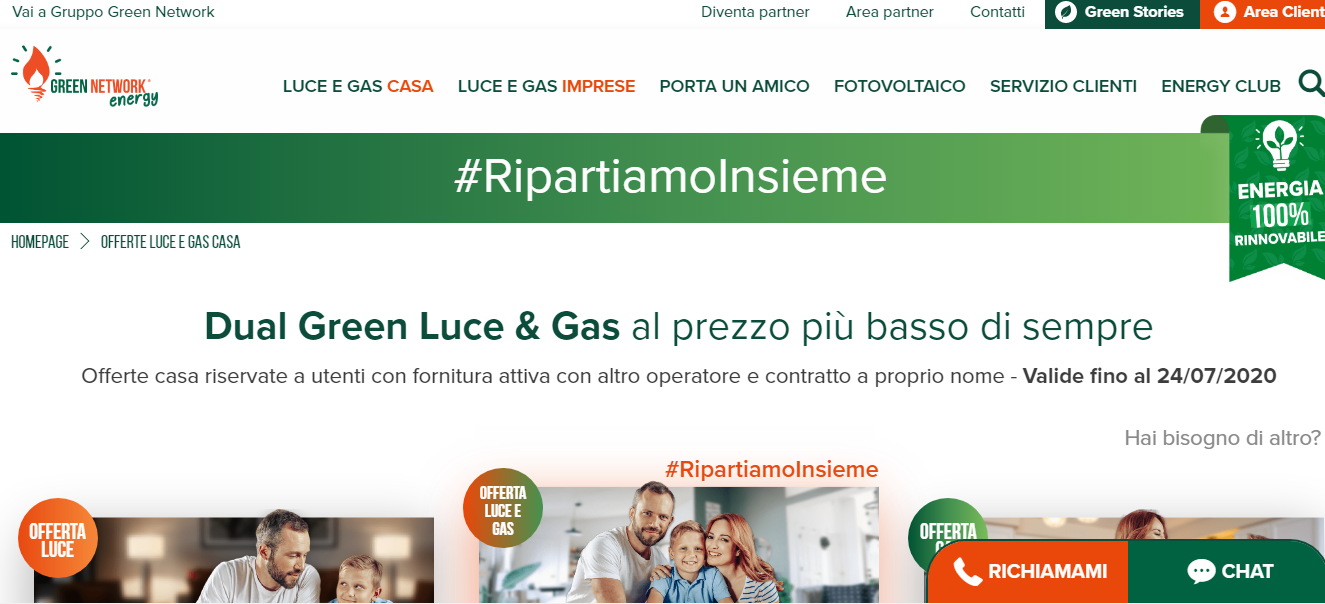Open the Fotovoltaico menu item

[900, 86]
